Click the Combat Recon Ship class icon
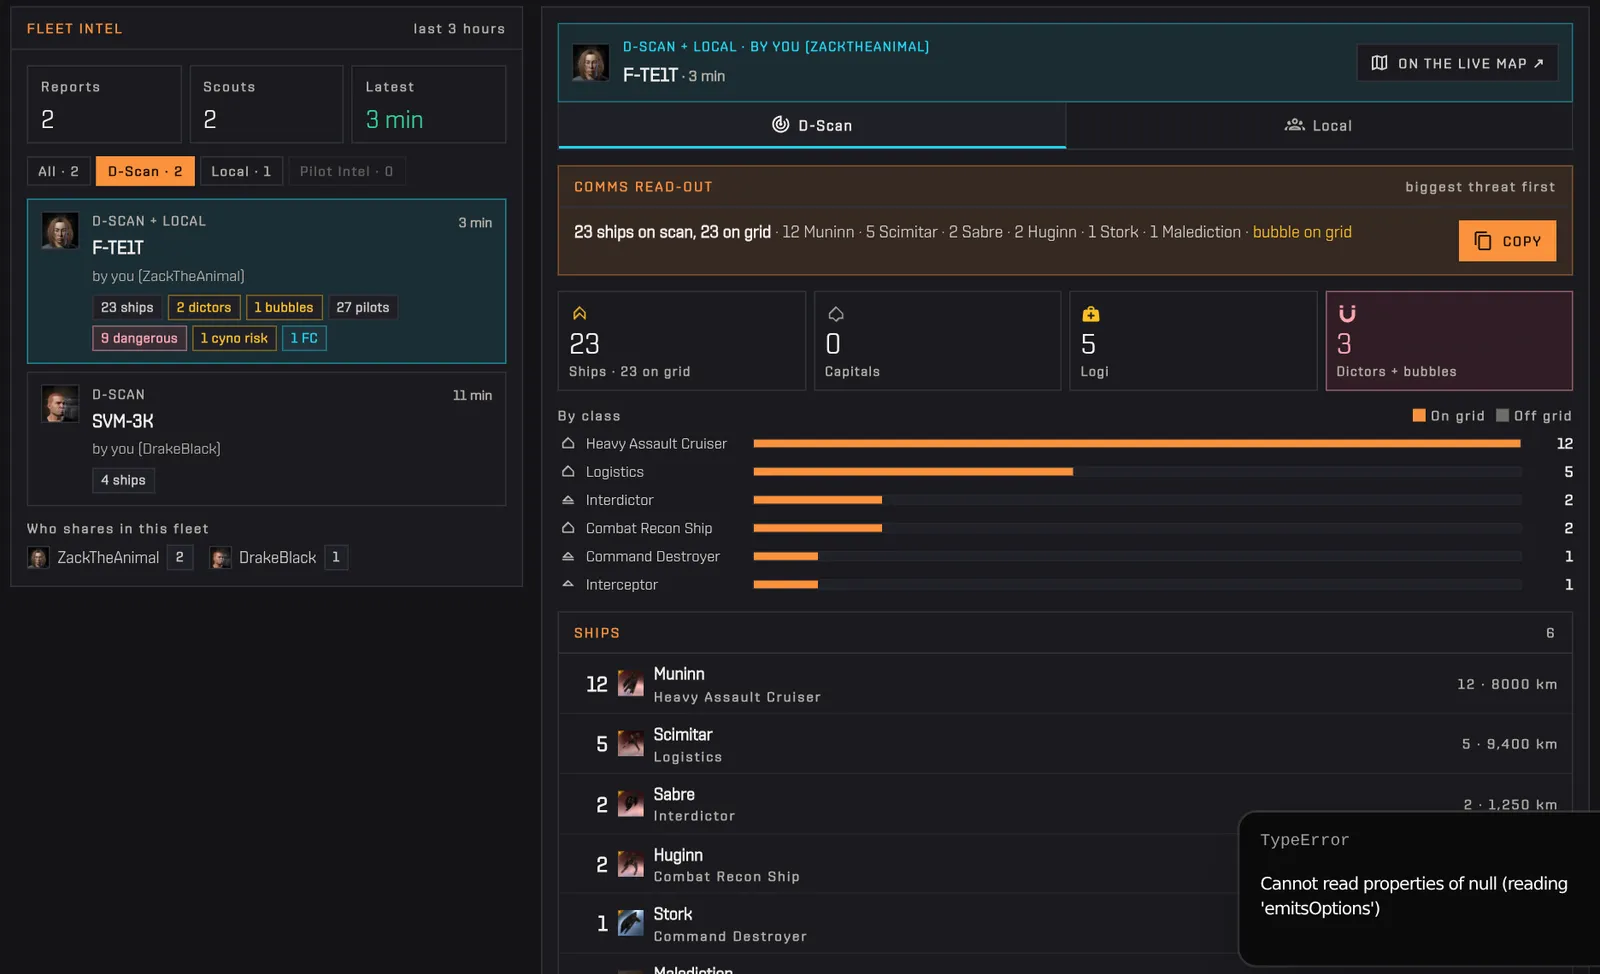Image resolution: width=1600 pixels, height=974 pixels. tap(568, 527)
